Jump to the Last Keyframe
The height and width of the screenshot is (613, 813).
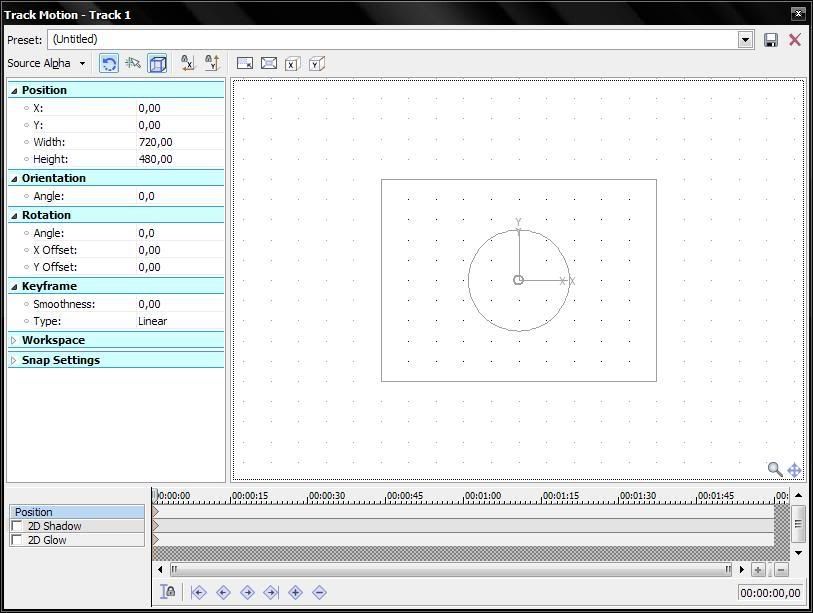click(x=271, y=592)
